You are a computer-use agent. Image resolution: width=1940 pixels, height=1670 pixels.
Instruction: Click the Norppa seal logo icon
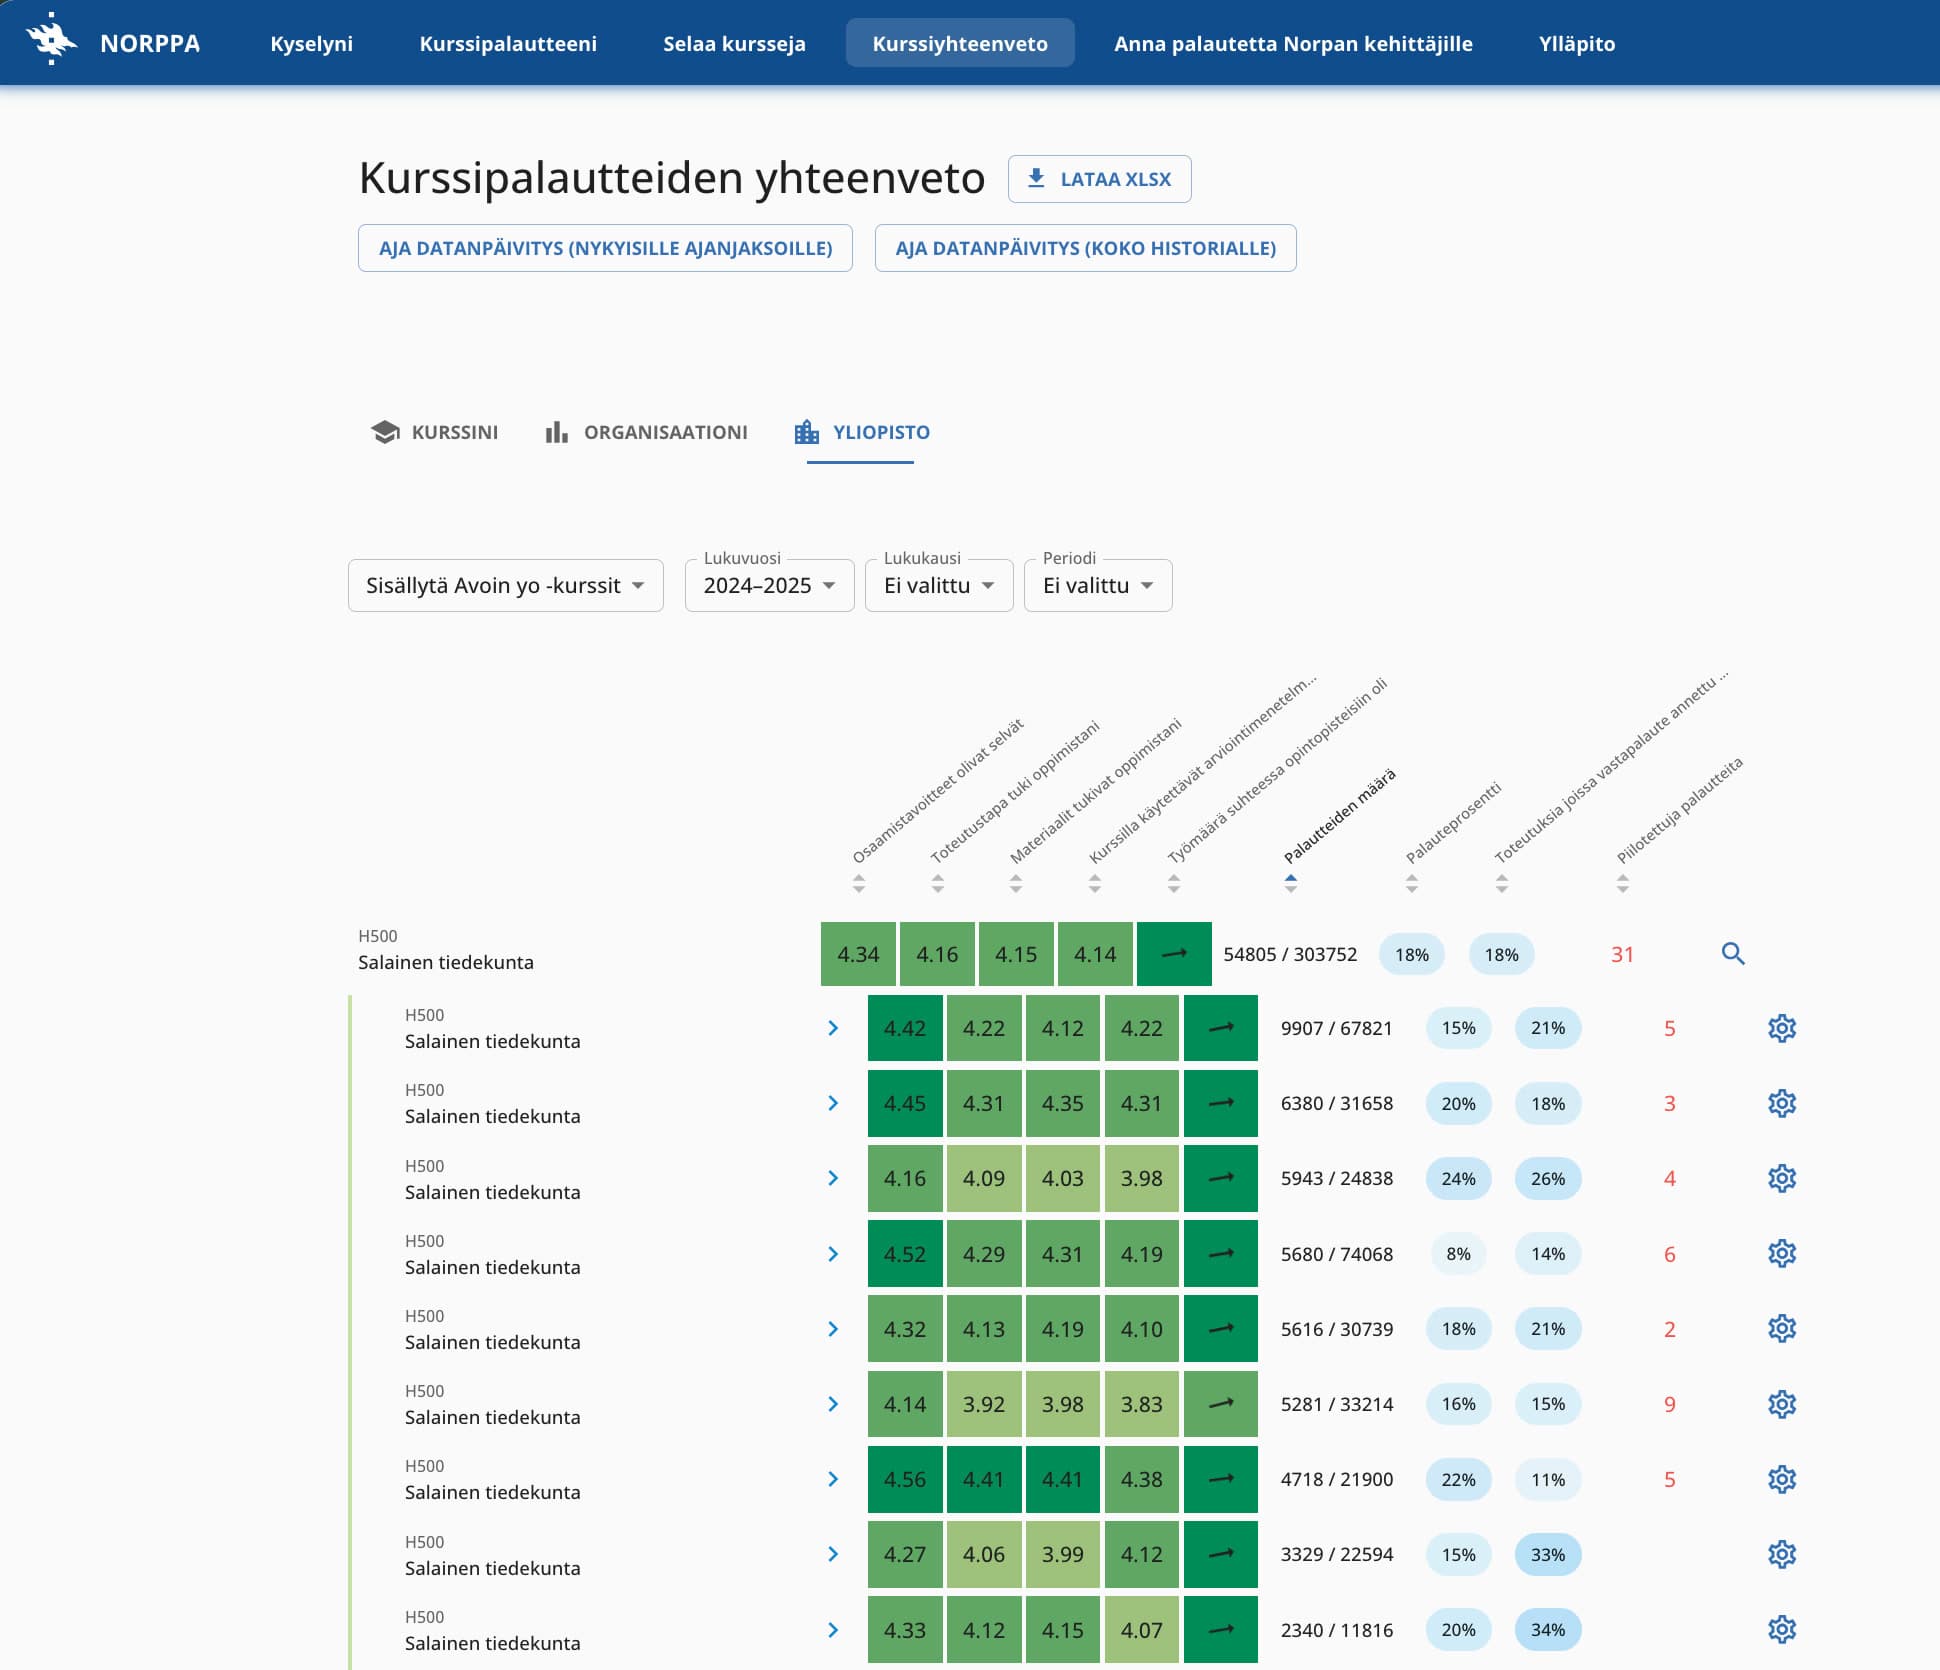tap(52, 40)
